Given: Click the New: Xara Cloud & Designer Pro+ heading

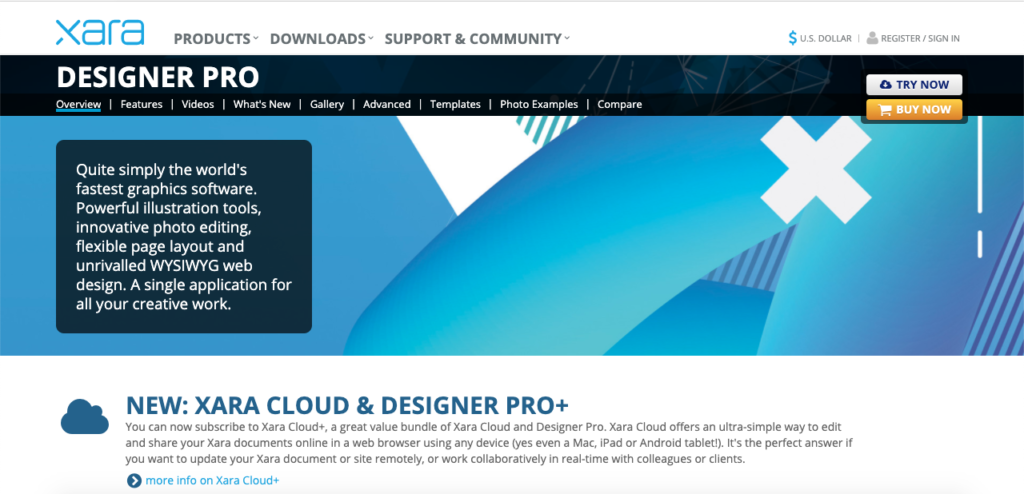Looking at the screenshot, I should pyautogui.click(x=347, y=405).
